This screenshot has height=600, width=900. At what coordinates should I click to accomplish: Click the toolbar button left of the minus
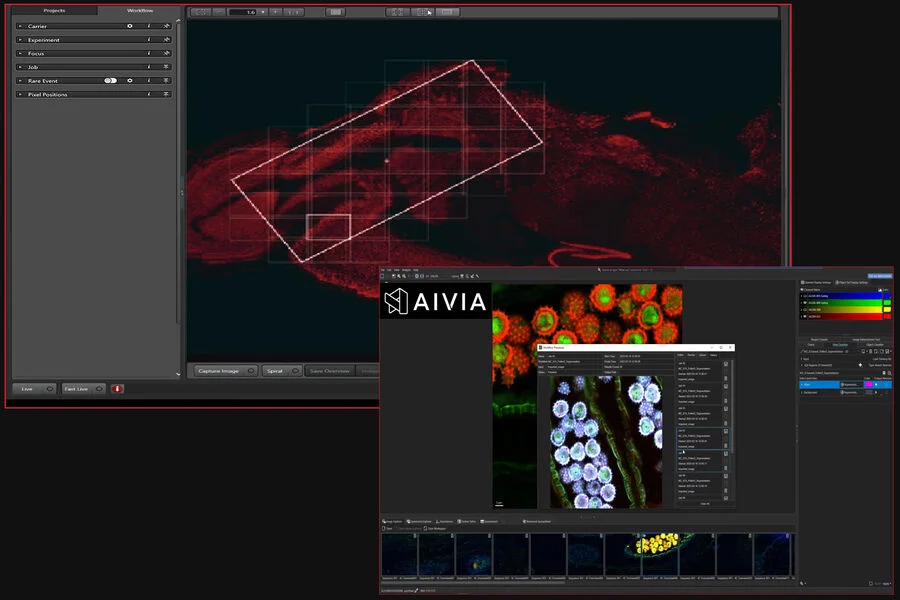(200, 12)
